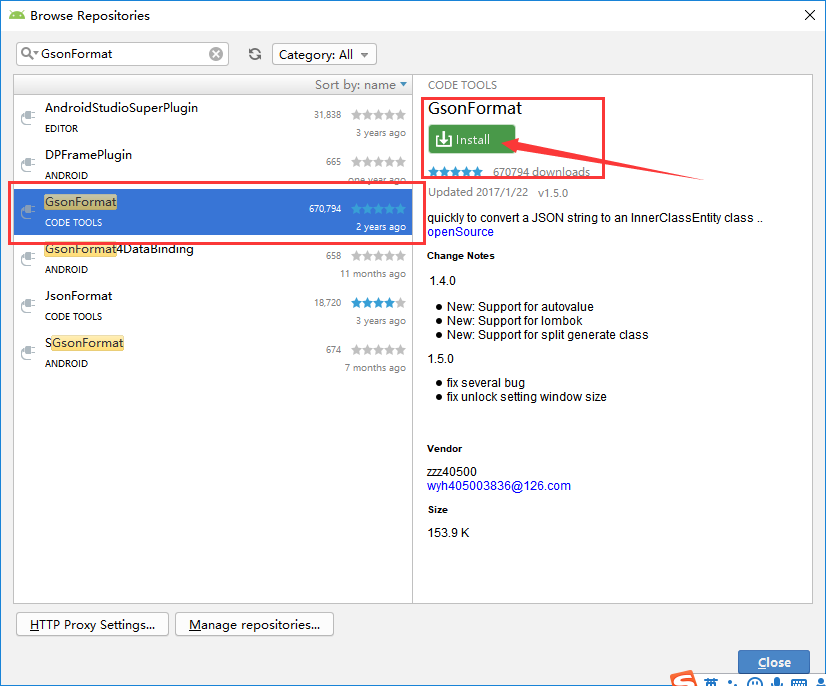Image resolution: width=826 pixels, height=686 pixels.
Task: Change the Sort by: name option
Action: 361,85
